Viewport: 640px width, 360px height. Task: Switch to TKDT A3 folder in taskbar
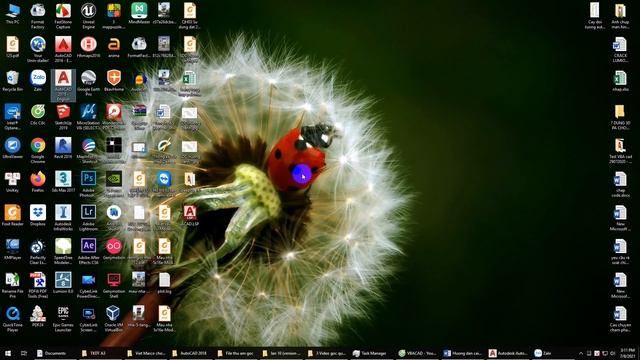pyautogui.click(x=100, y=353)
